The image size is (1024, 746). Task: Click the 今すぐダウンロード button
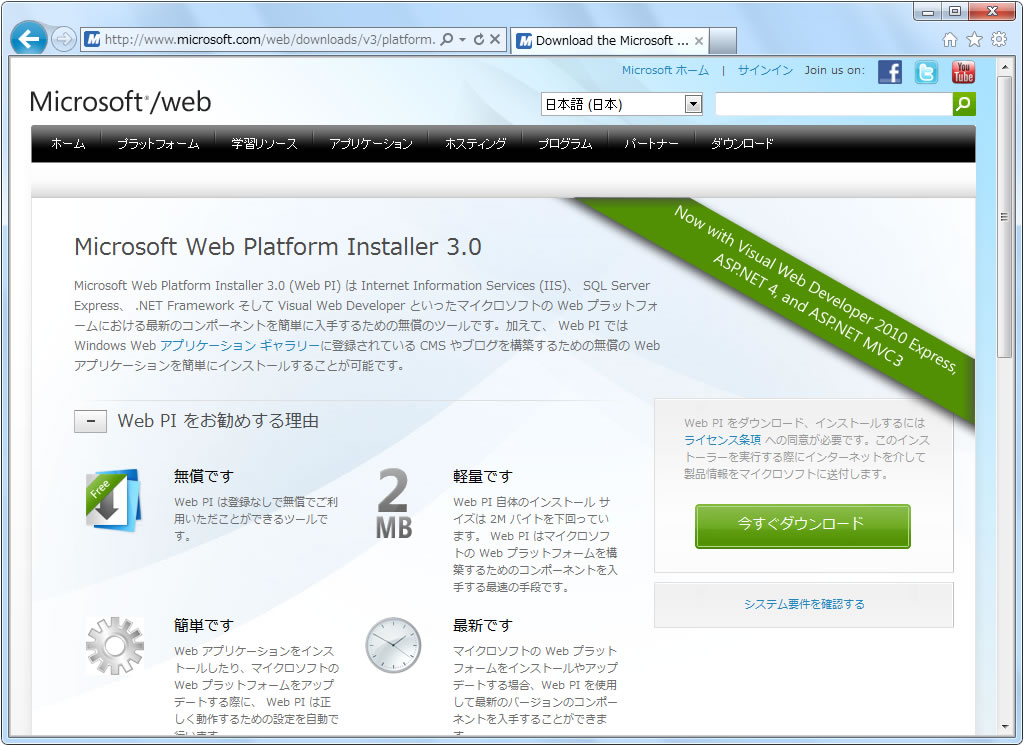(802, 525)
